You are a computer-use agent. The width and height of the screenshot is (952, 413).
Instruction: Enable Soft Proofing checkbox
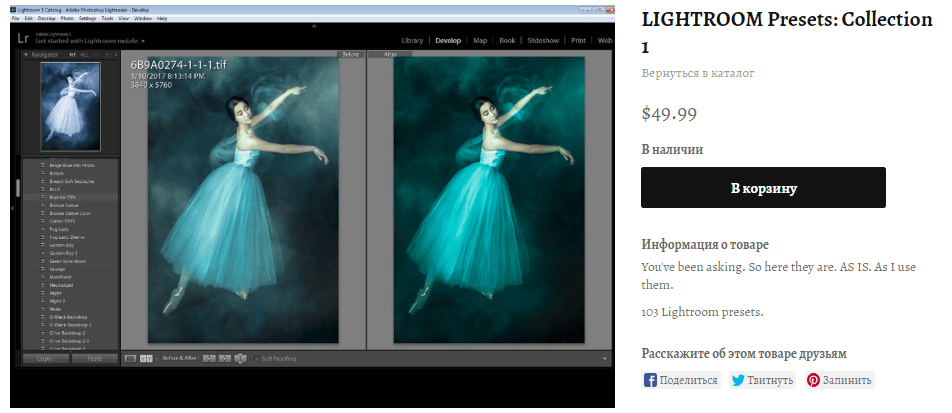coord(256,358)
